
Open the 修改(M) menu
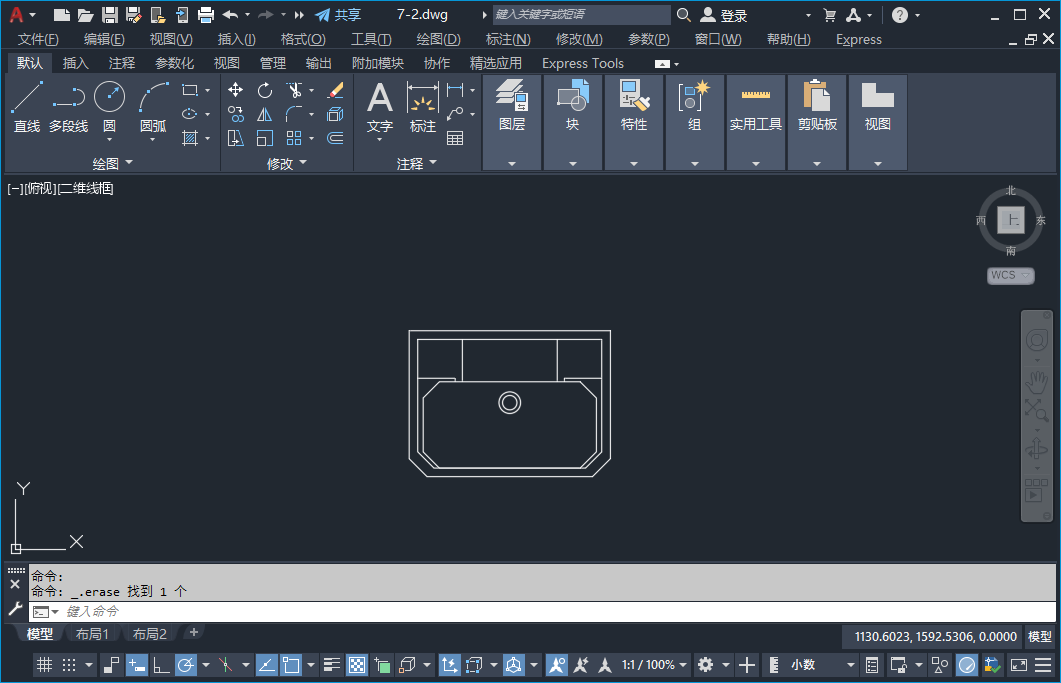click(x=579, y=39)
